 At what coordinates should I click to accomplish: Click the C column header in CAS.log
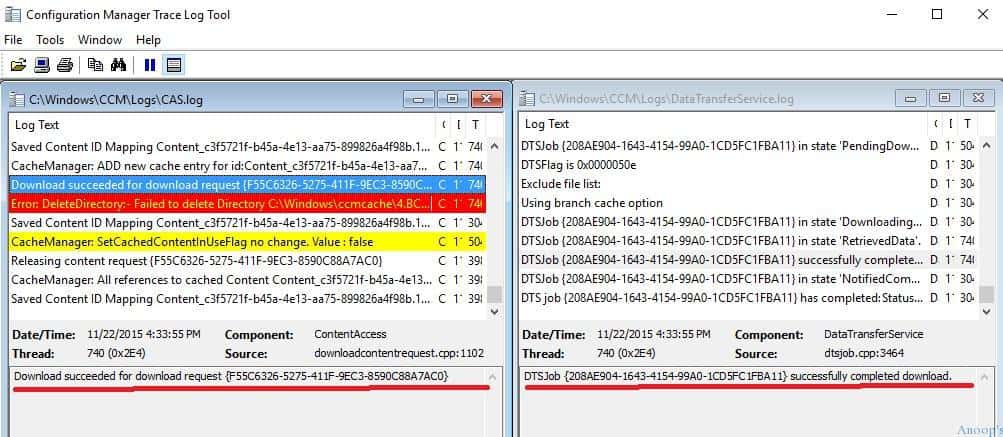(443, 125)
